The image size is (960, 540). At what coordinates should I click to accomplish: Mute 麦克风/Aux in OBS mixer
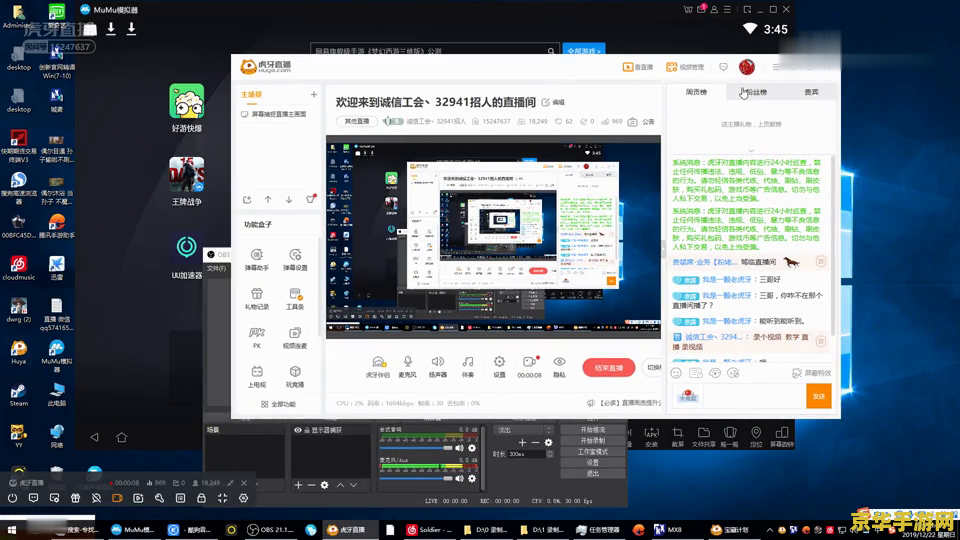tap(459, 479)
